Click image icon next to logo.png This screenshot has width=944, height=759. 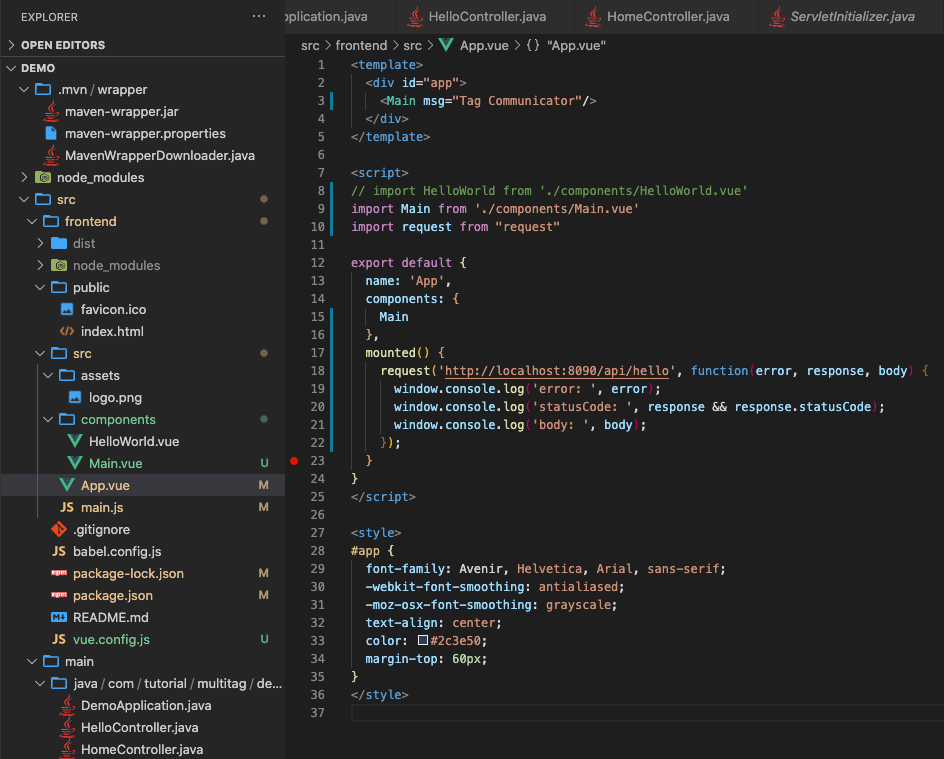[75, 397]
